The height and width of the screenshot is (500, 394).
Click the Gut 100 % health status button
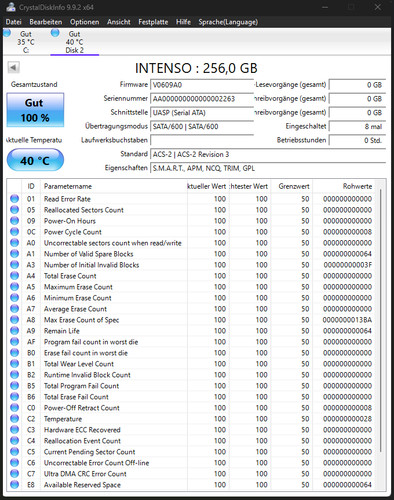35,110
